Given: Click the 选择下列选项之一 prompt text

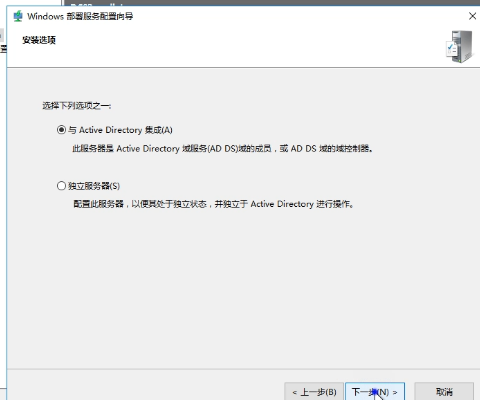Looking at the screenshot, I should [x=77, y=106].
